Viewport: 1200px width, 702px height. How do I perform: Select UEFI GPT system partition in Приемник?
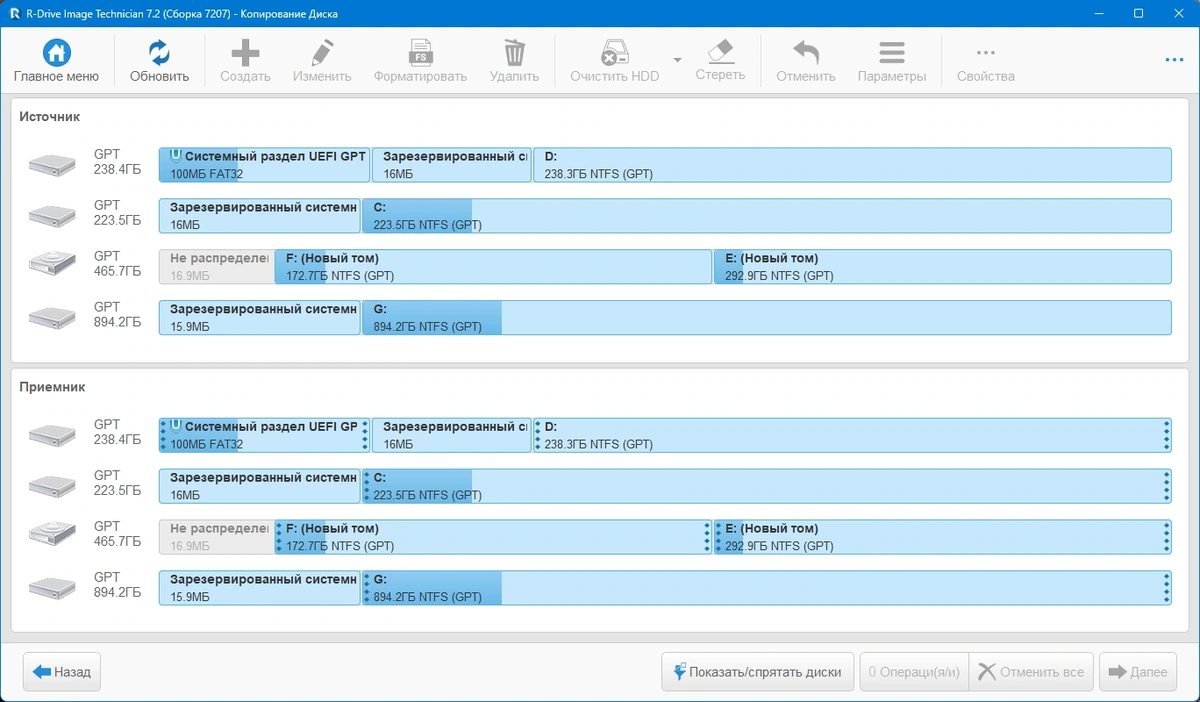click(264, 436)
